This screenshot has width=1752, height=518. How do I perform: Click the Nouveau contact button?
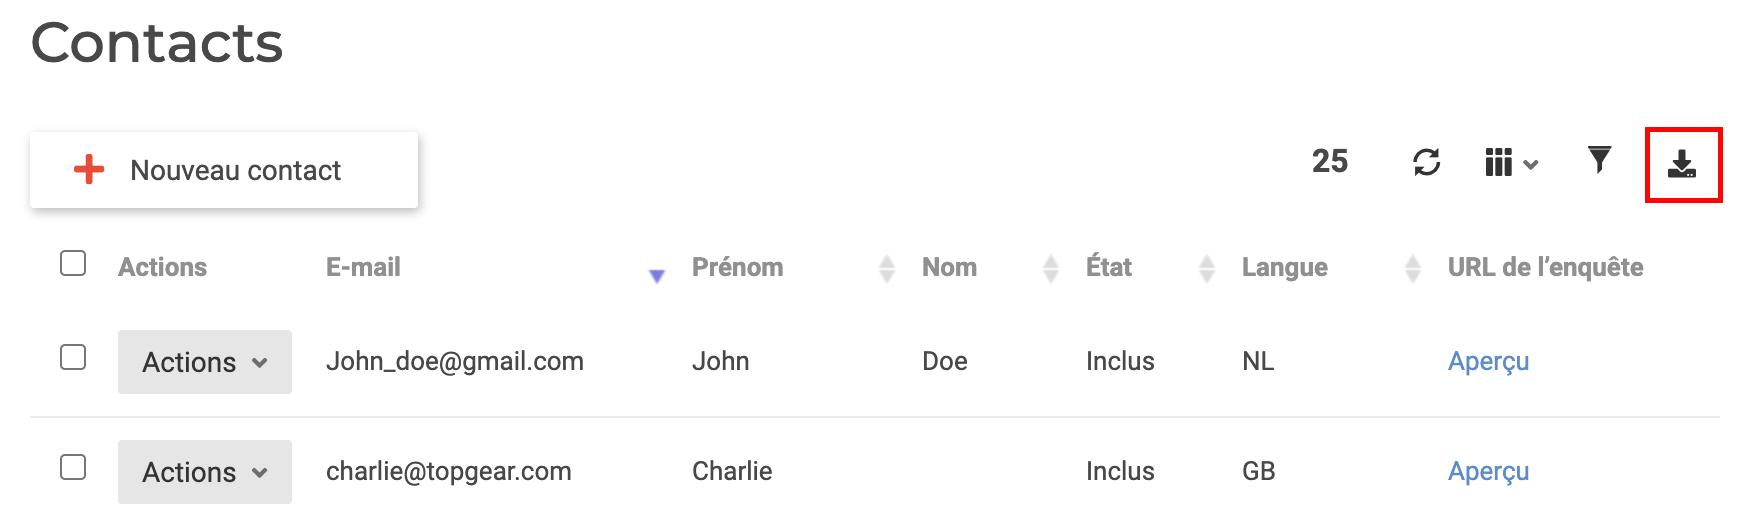tap(224, 170)
